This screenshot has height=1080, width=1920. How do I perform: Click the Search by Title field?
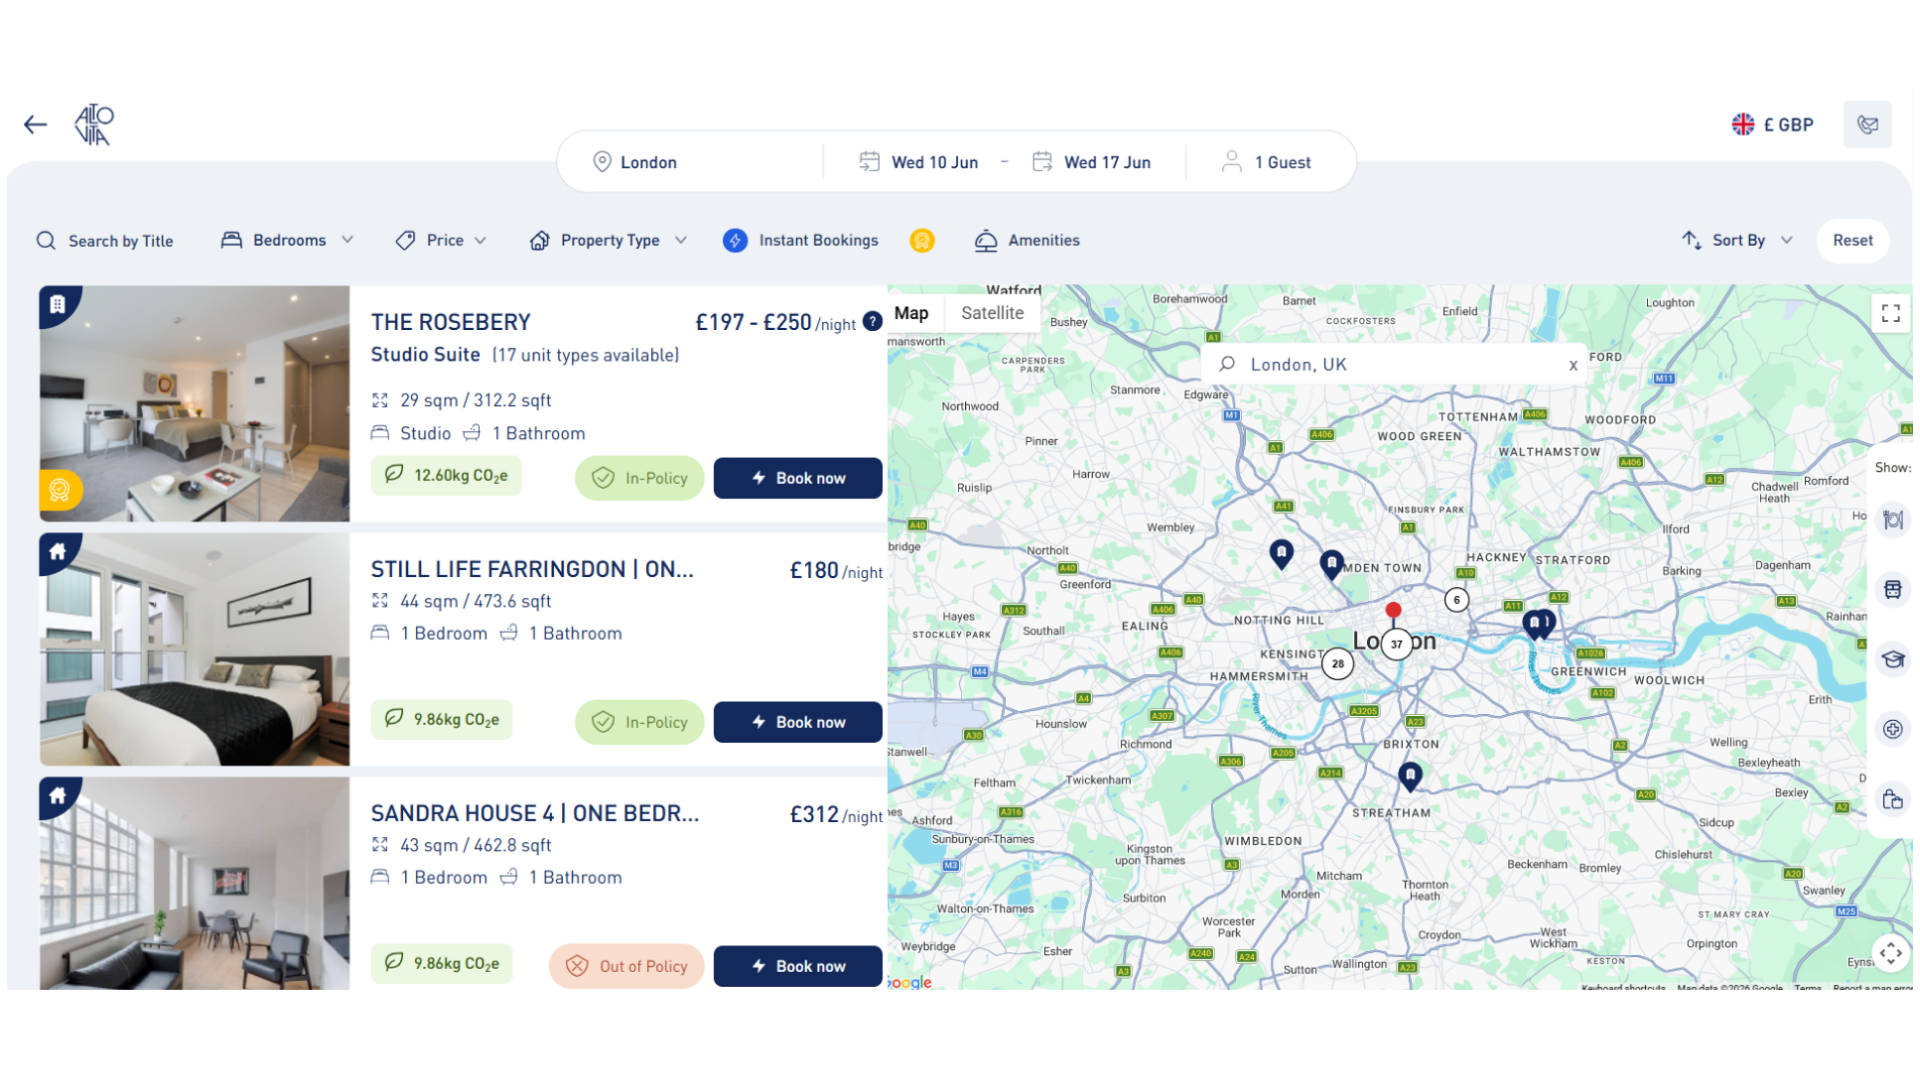(x=105, y=241)
